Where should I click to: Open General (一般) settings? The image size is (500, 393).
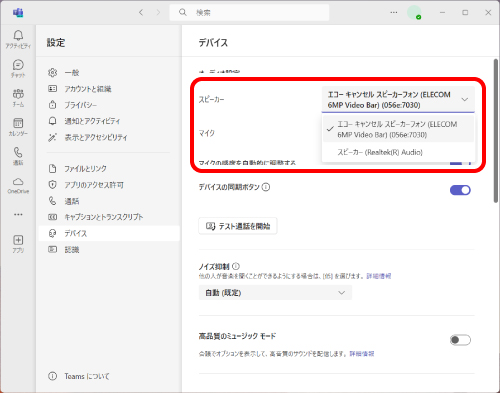109,72
